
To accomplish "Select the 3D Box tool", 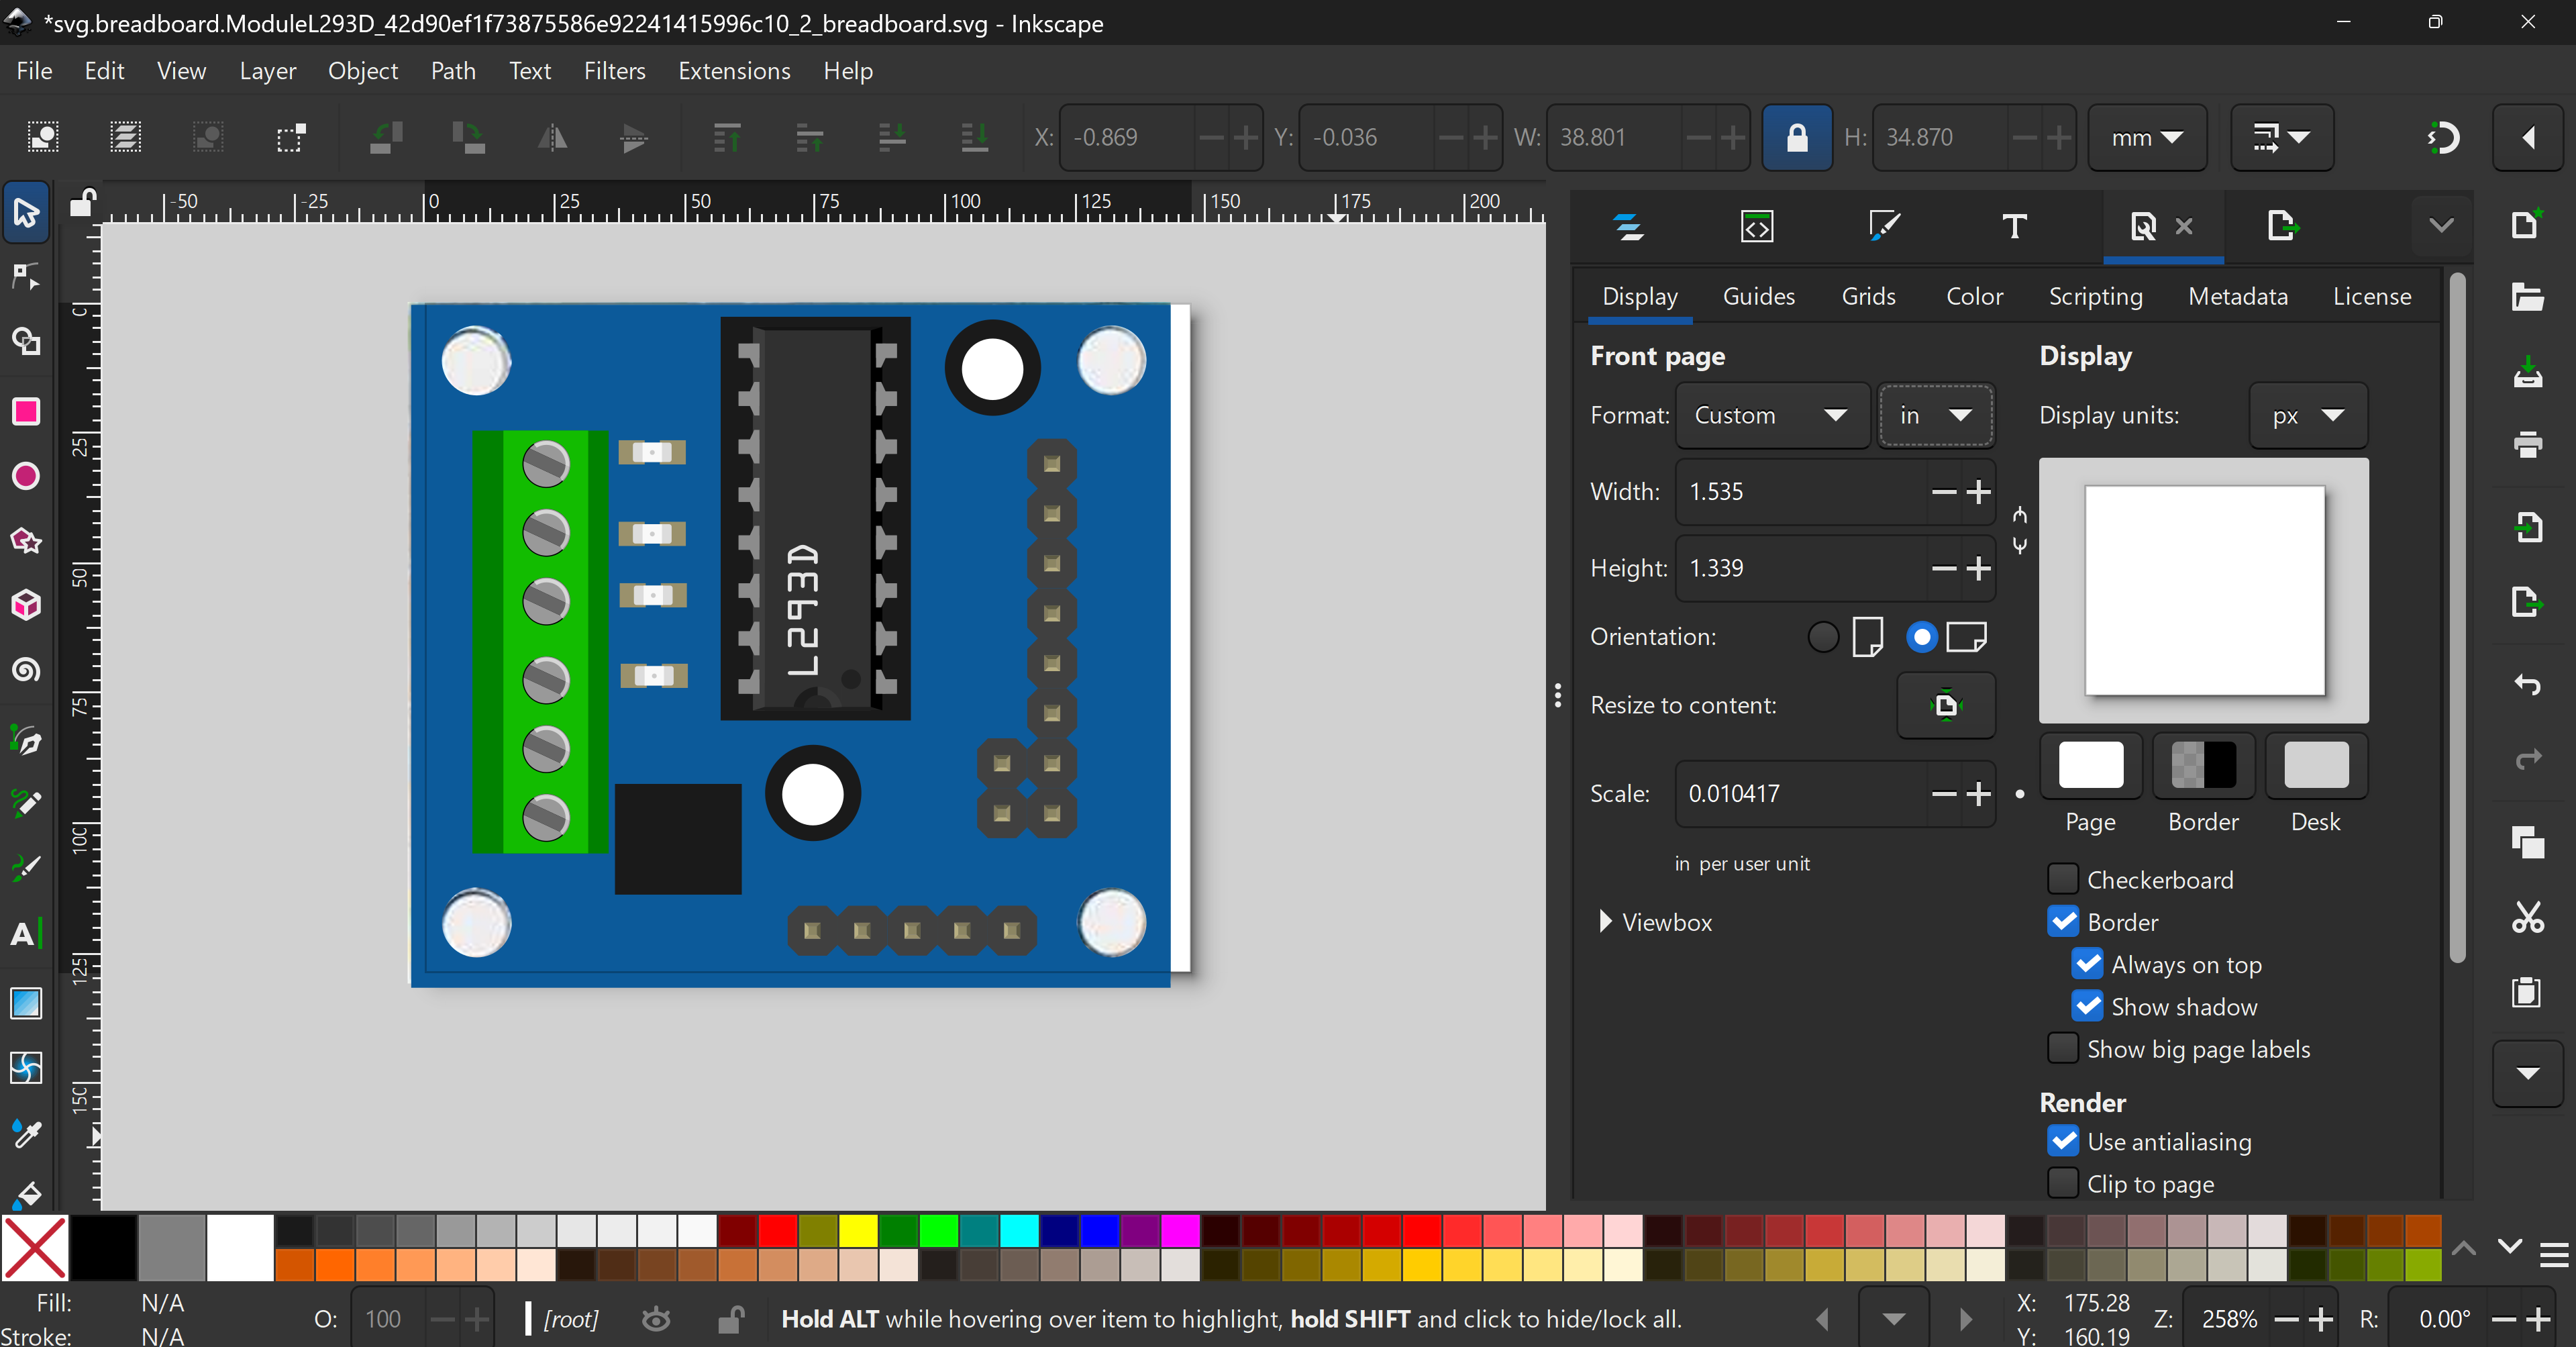I will click(x=26, y=605).
